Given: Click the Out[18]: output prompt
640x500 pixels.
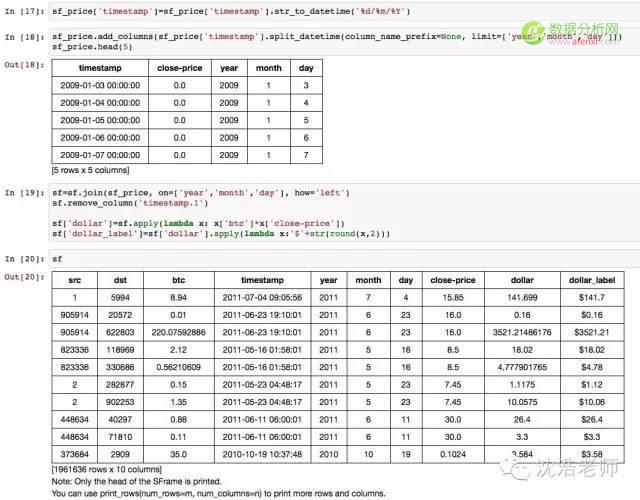Looking at the screenshot, I should [24, 65].
